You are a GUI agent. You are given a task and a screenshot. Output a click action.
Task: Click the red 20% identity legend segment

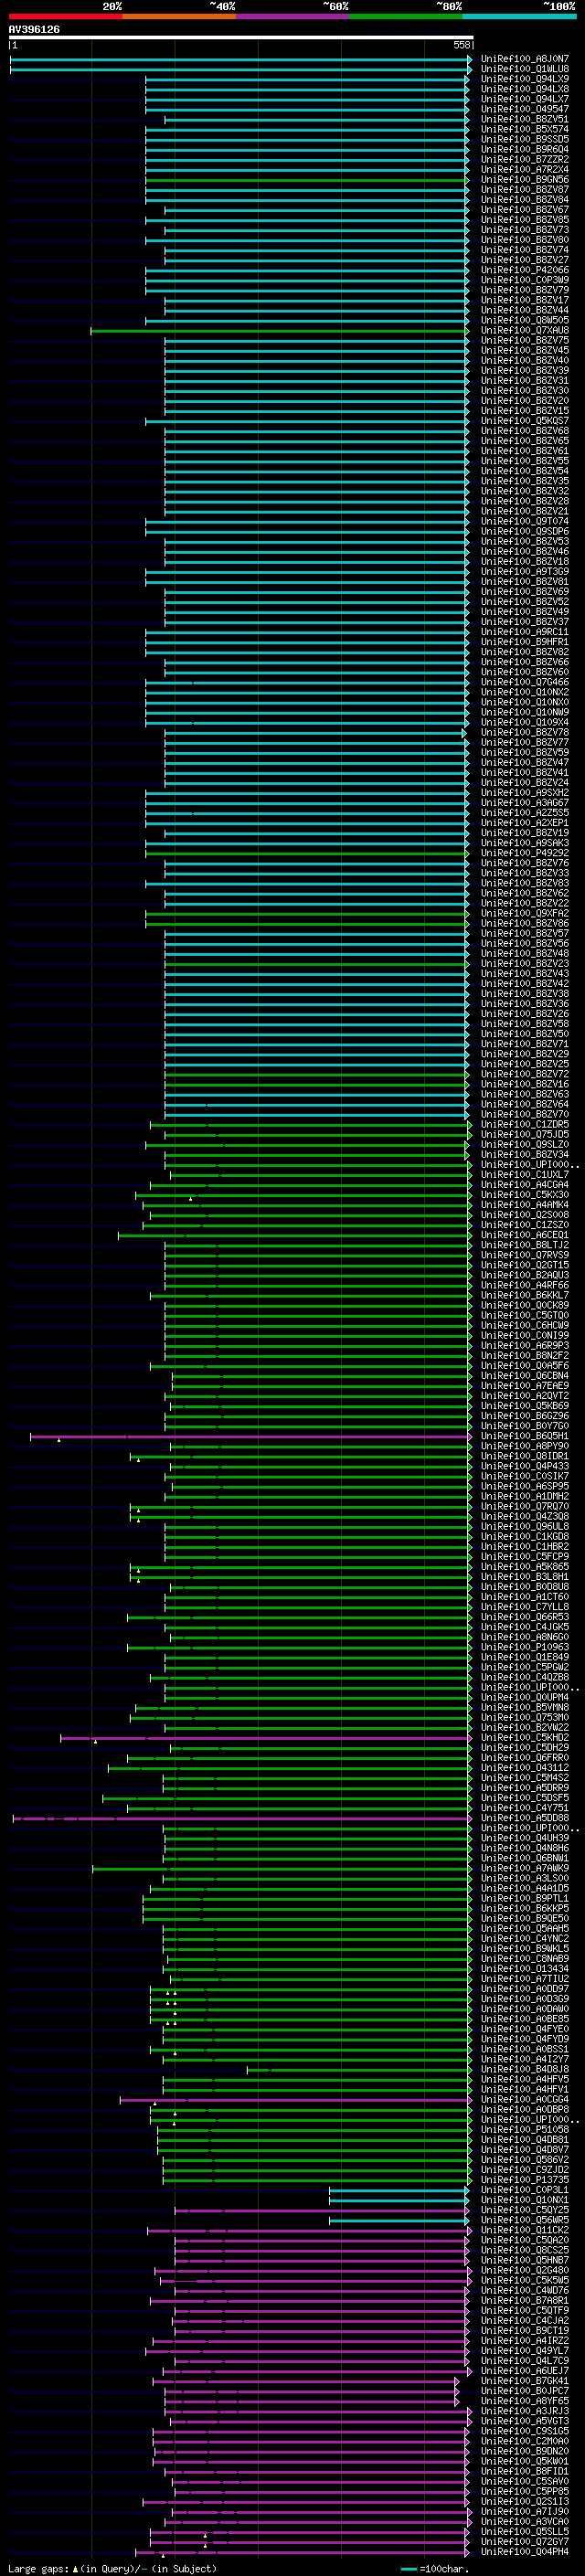pos(65,16)
